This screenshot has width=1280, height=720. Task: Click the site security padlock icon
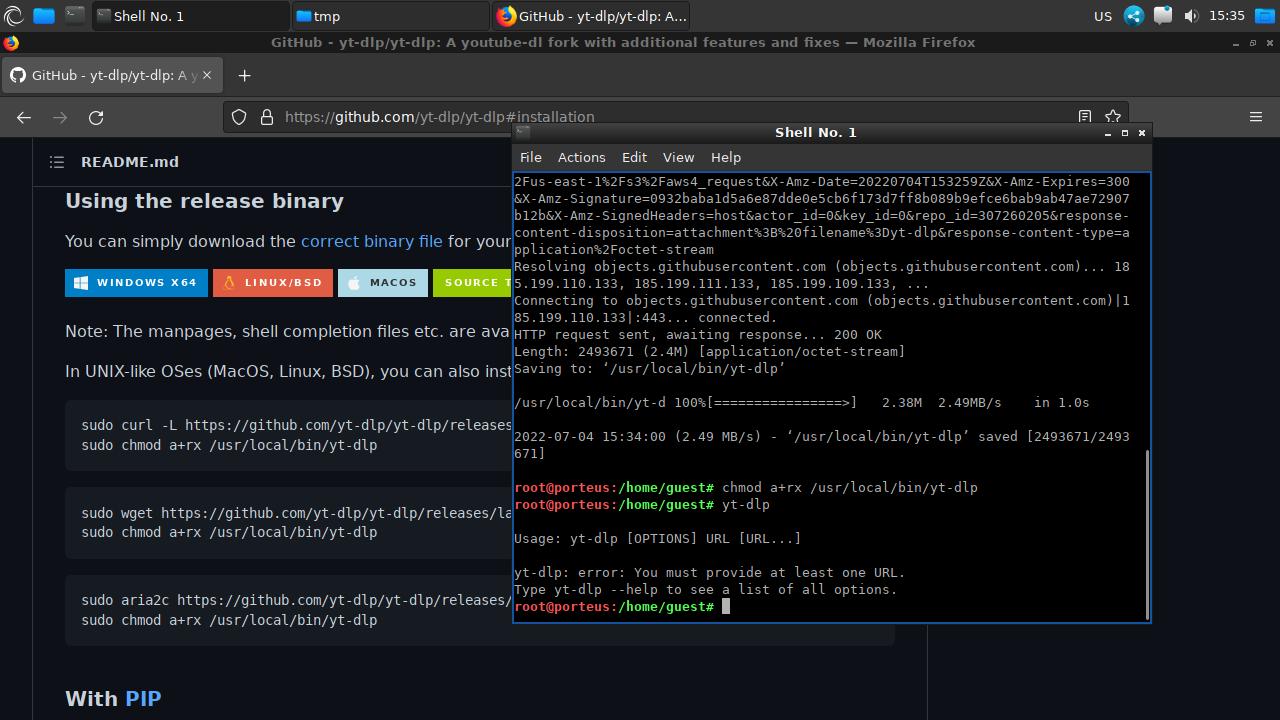267,117
